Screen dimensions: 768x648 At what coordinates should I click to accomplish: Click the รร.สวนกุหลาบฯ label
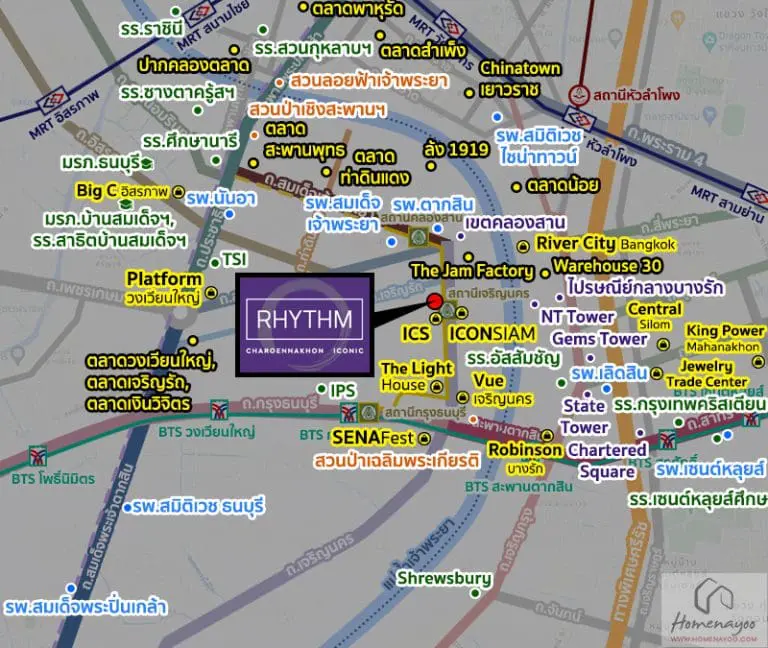[312, 48]
